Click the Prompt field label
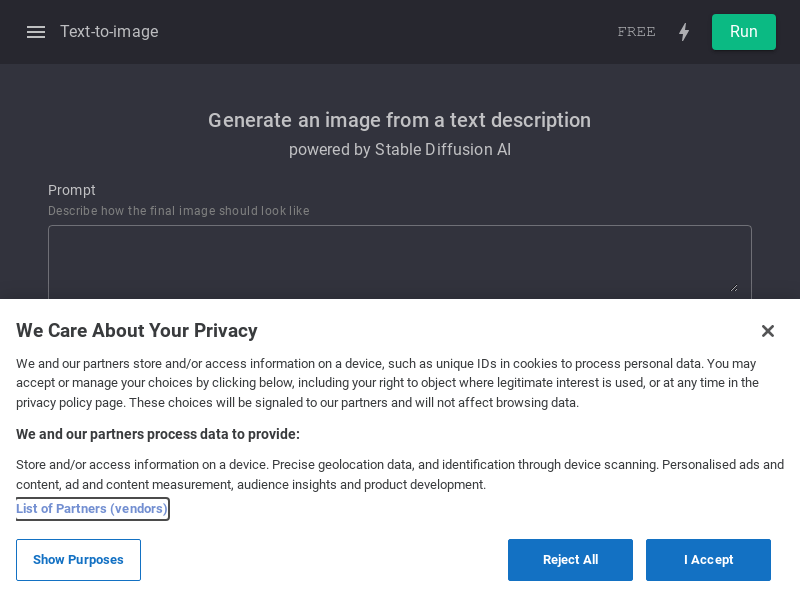The image size is (800, 600). (x=71, y=190)
